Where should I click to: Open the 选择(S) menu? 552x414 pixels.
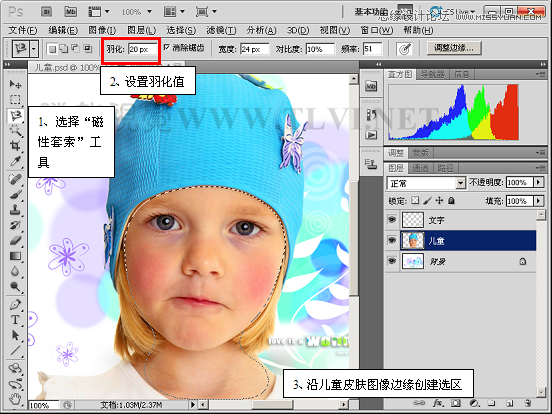181,31
